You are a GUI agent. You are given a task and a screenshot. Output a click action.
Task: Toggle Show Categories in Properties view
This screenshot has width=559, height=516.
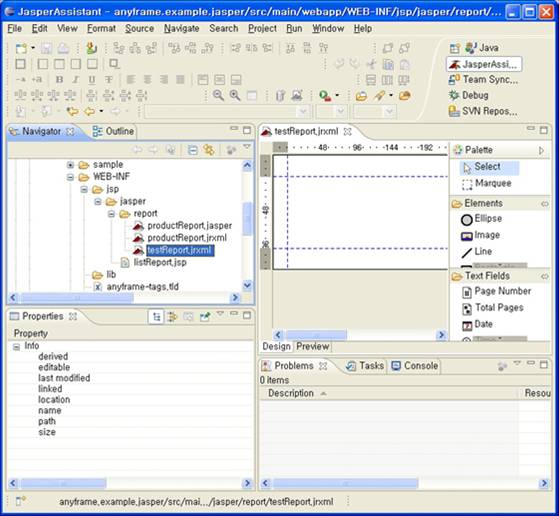point(156,317)
